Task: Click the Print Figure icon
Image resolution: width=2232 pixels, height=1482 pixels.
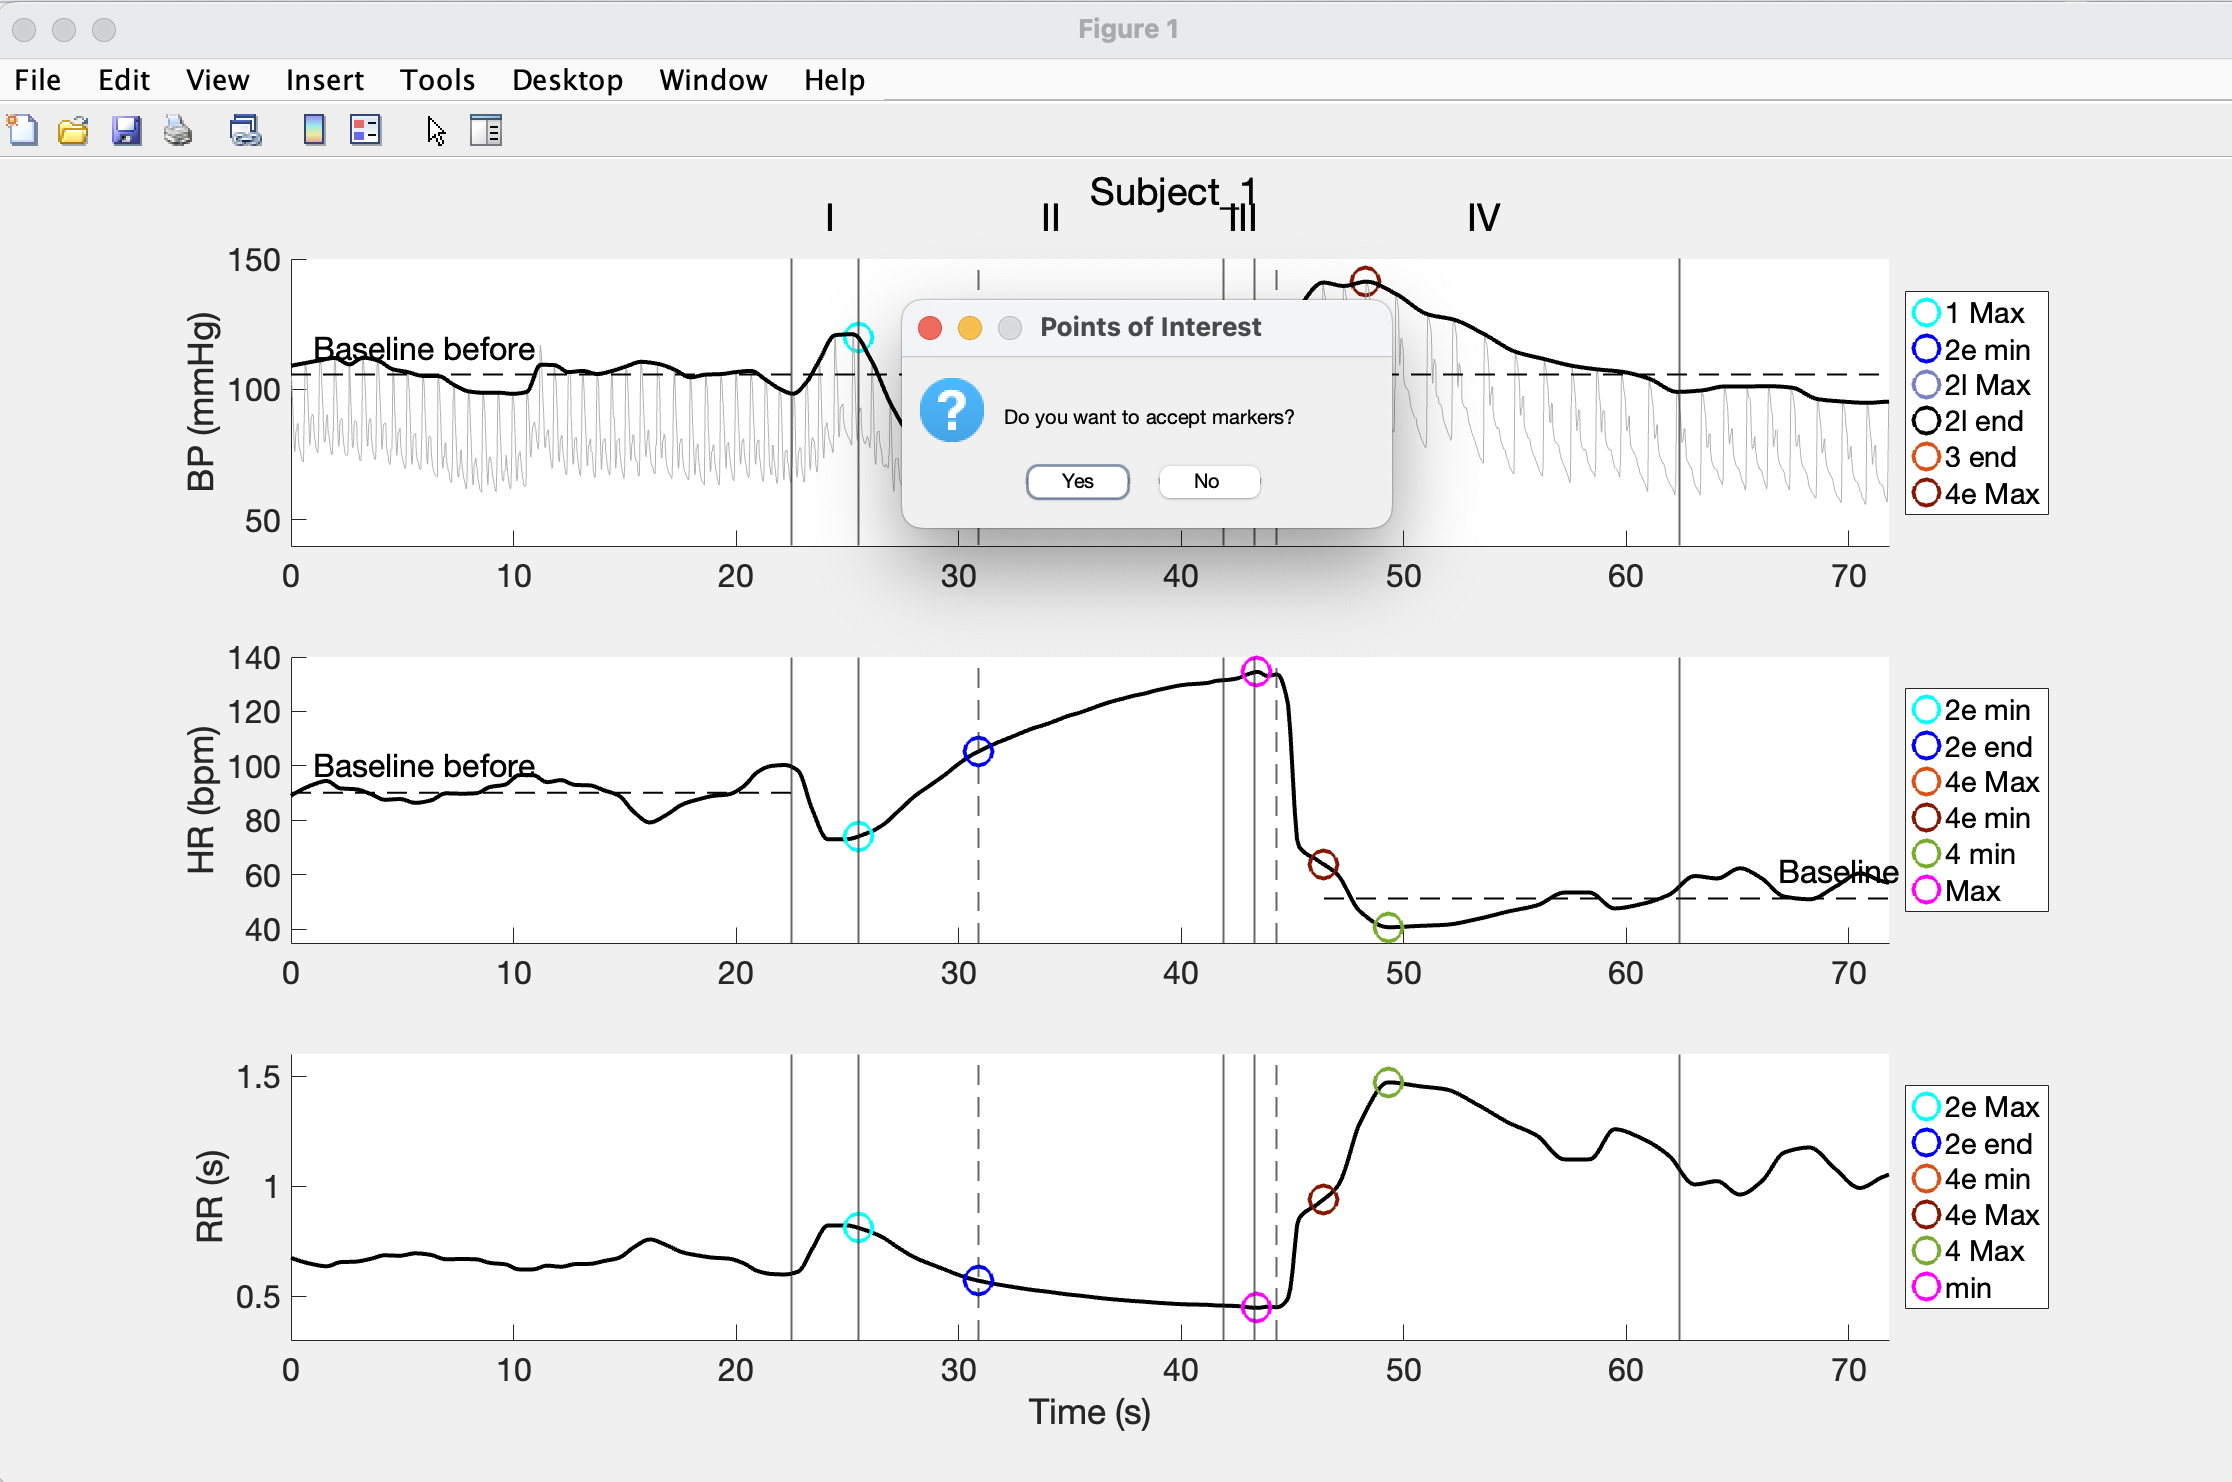Action: tap(178, 130)
